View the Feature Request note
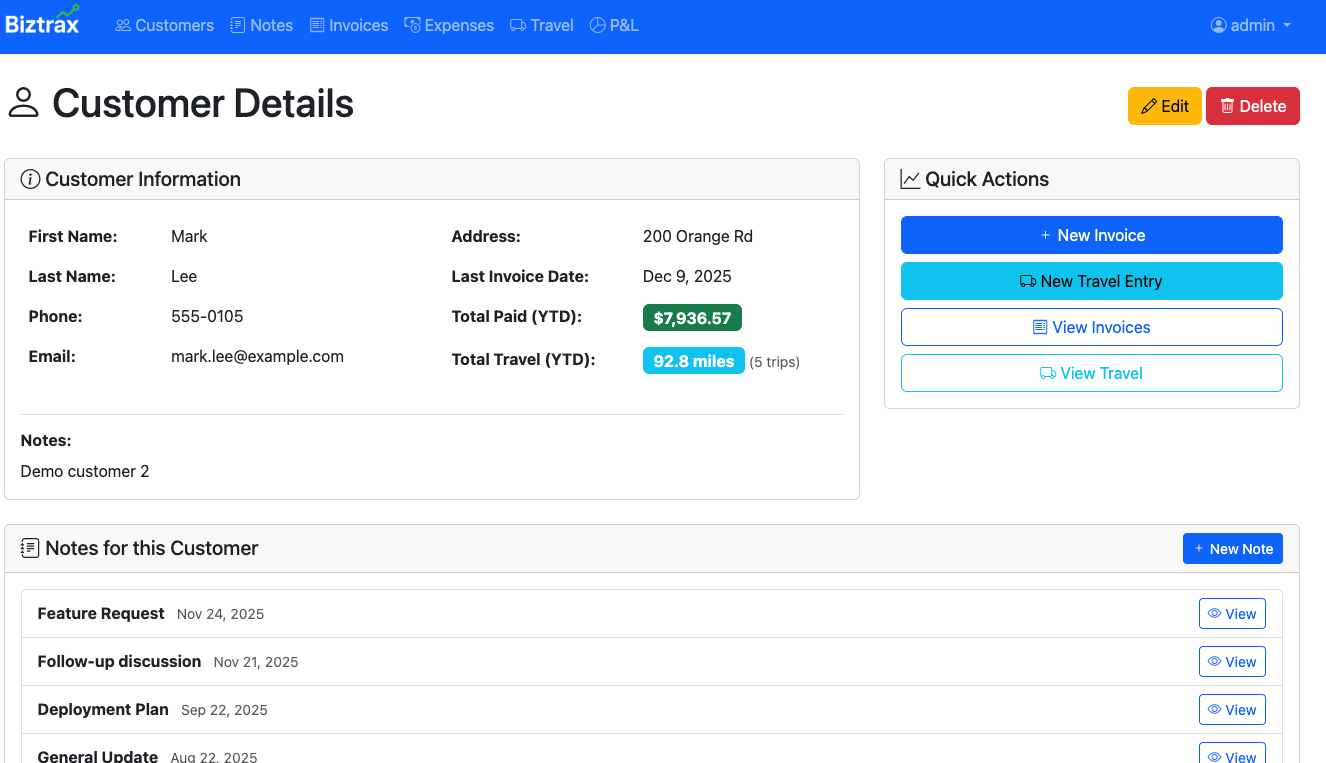 pyautogui.click(x=1232, y=613)
